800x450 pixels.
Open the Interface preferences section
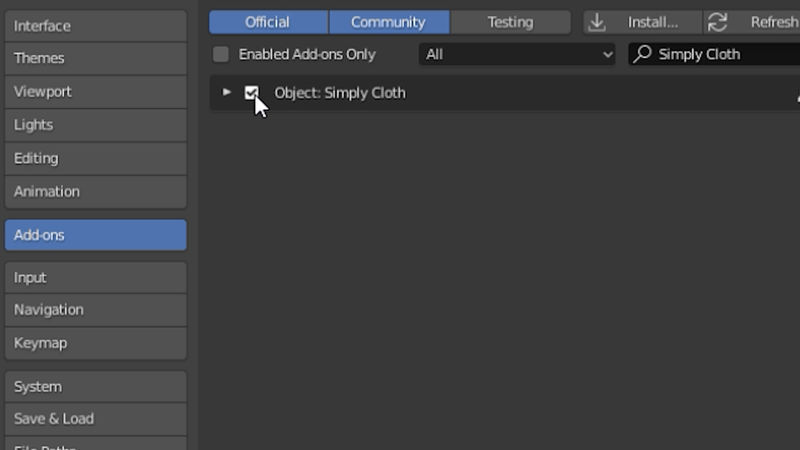click(x=95, y=26)
